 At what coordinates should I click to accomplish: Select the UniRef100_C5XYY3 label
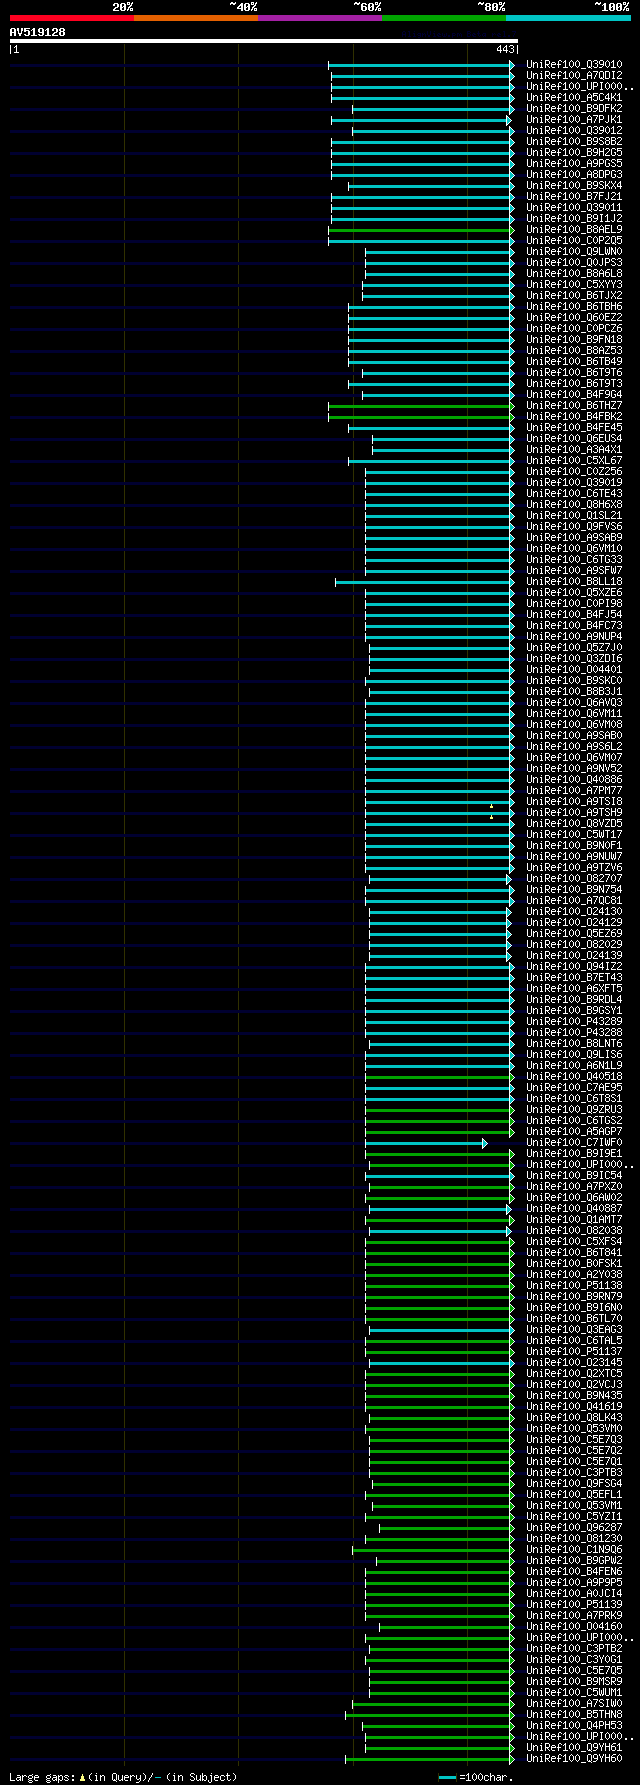tap(574, 285)
